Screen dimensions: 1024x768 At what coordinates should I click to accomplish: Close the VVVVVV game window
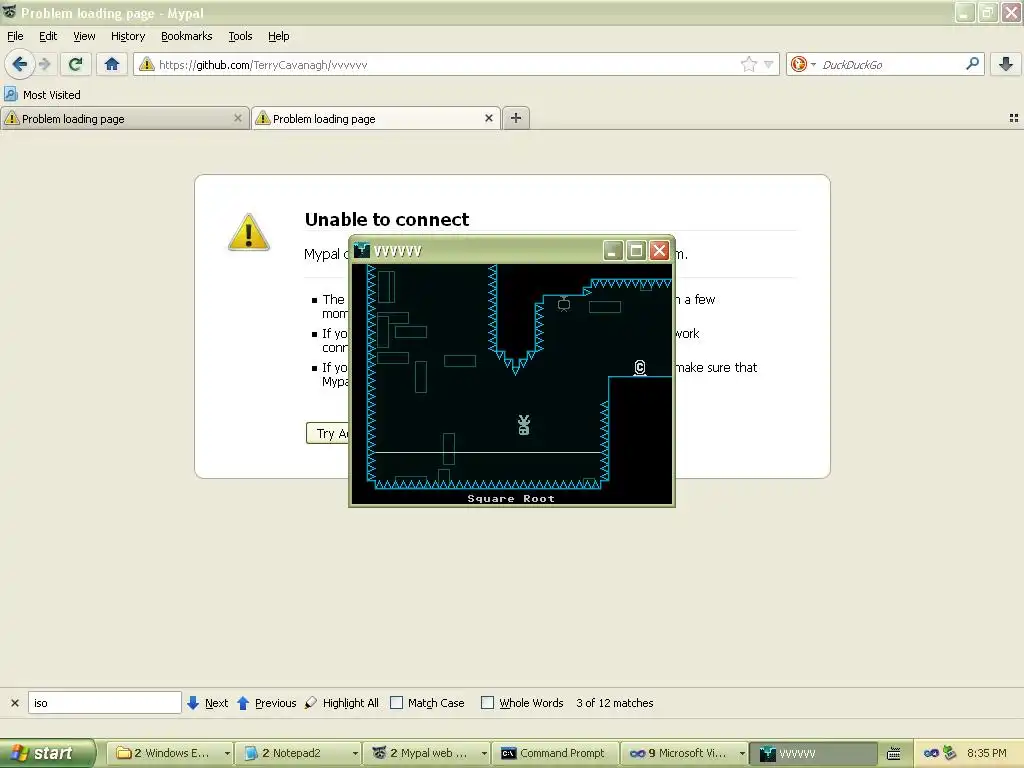click(660, 250)
